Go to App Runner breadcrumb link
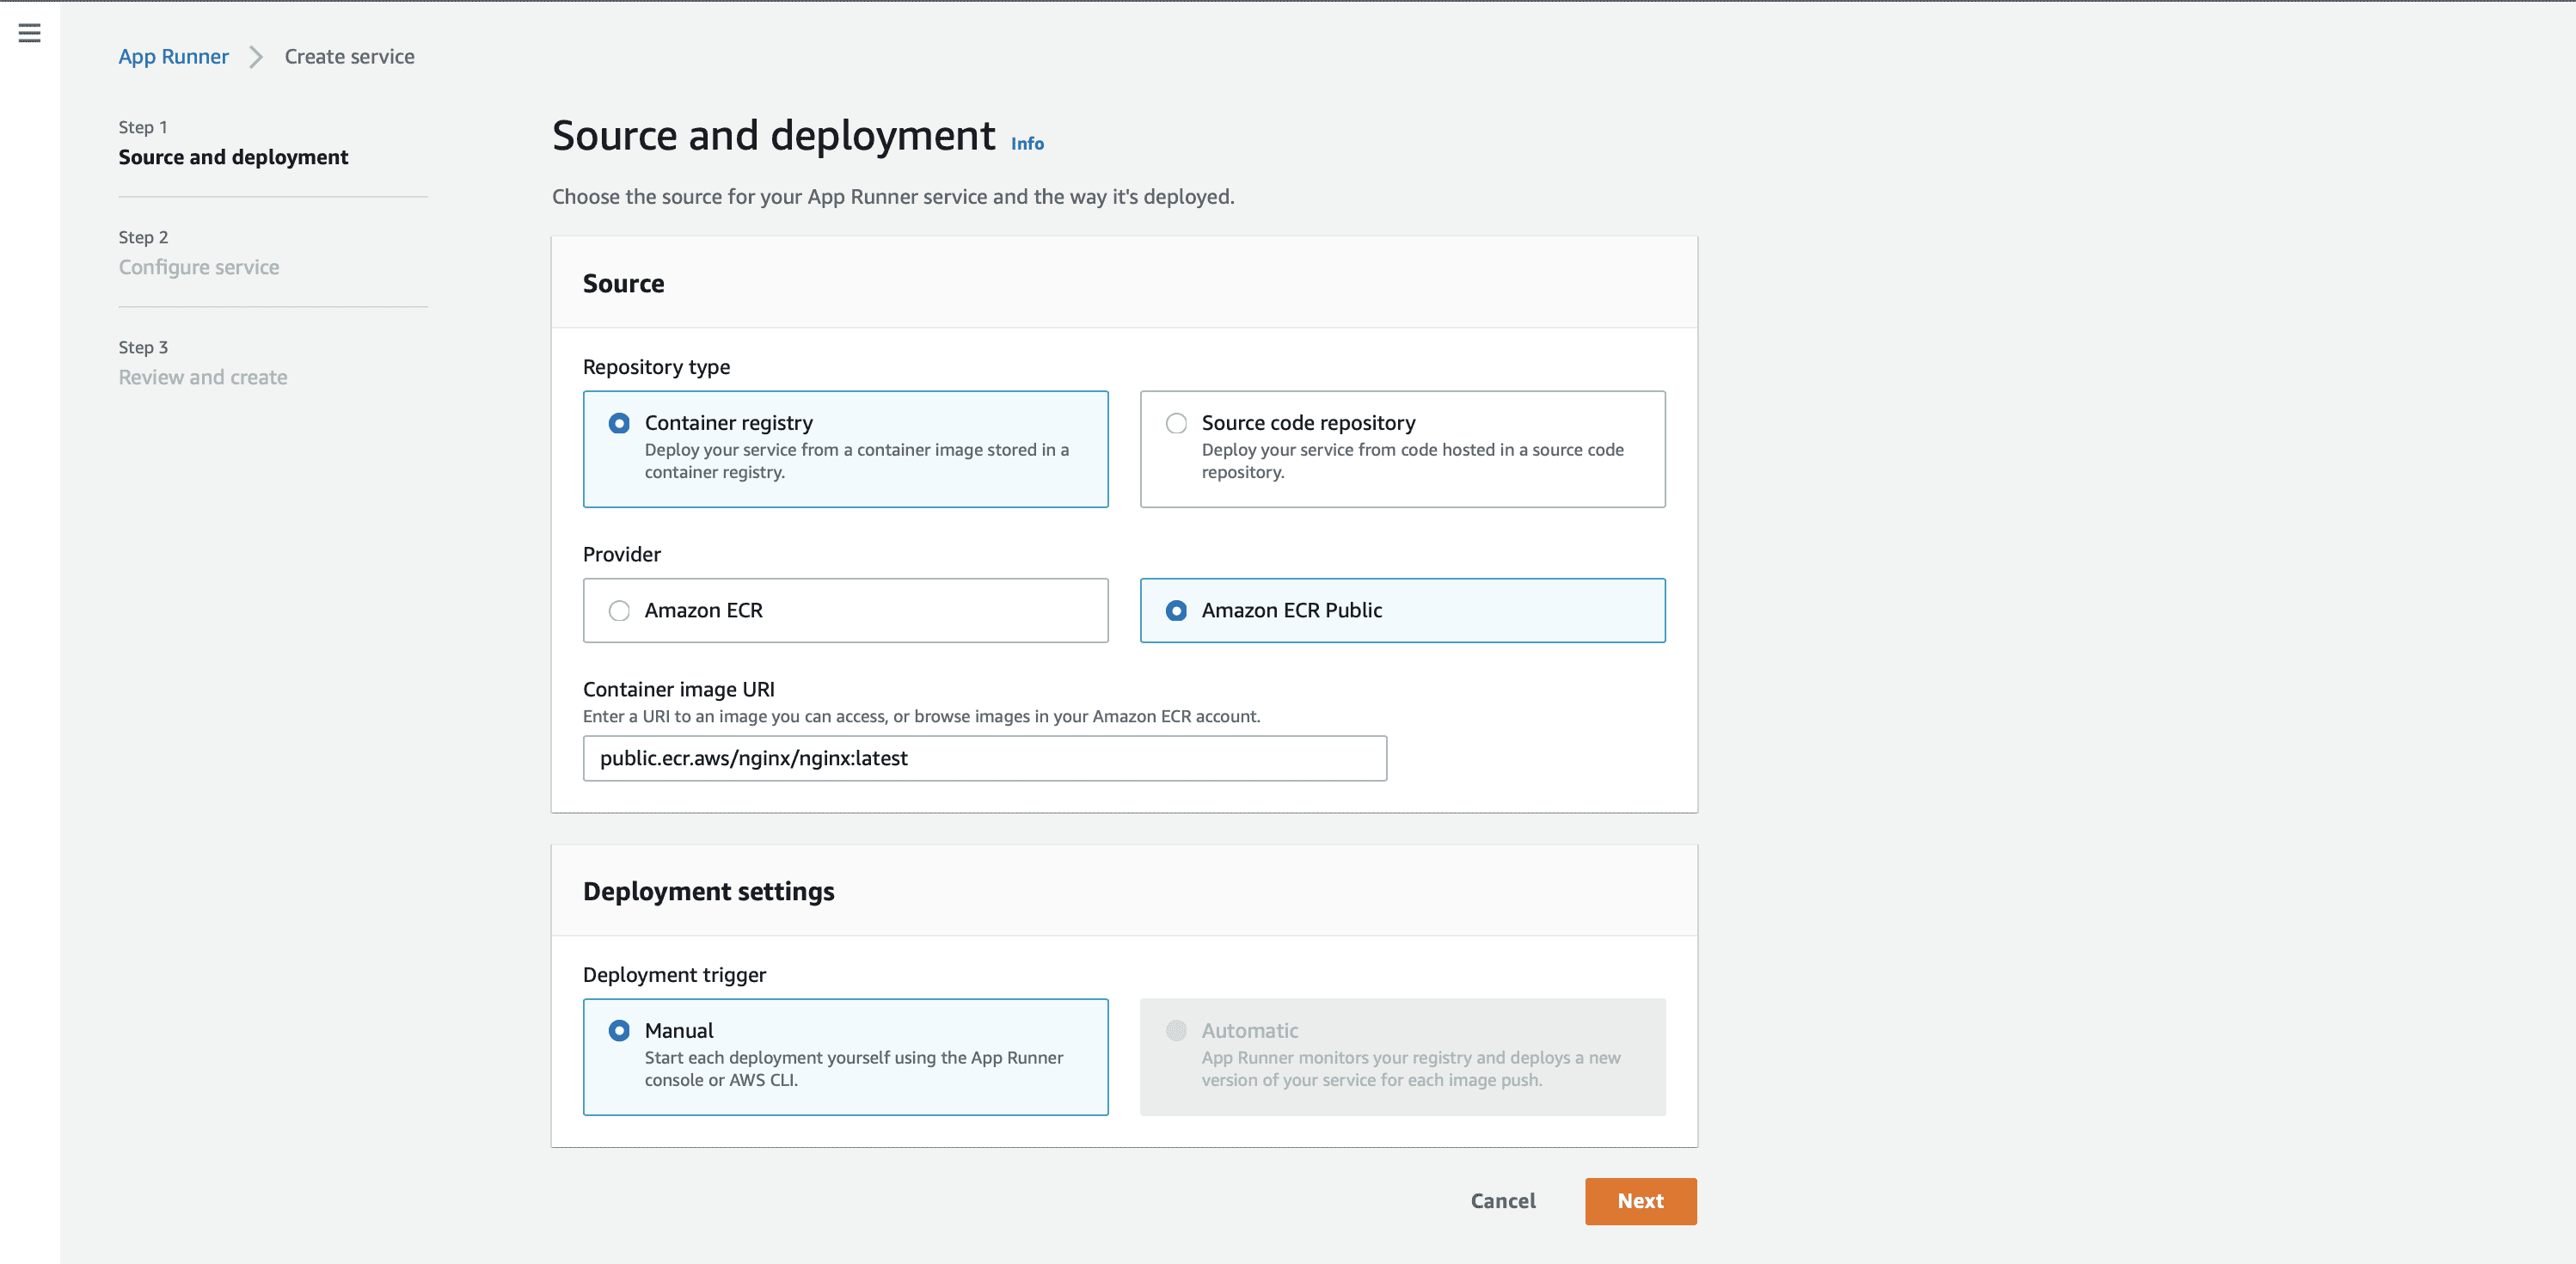 pos(173,56)
